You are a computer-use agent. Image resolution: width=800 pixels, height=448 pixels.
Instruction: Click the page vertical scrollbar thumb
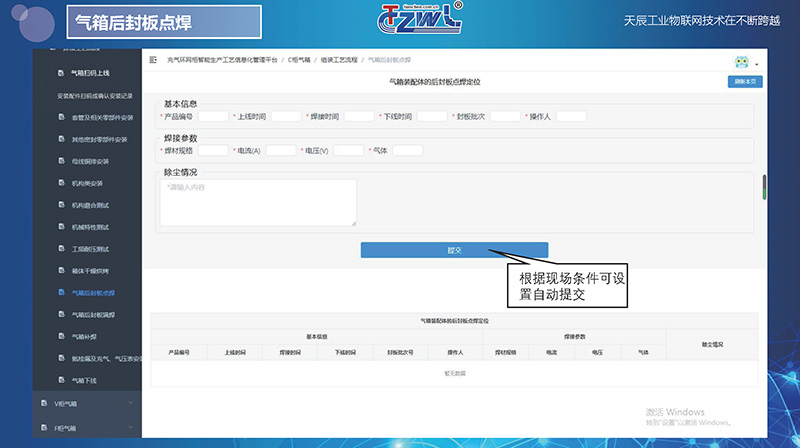[764, 187]
